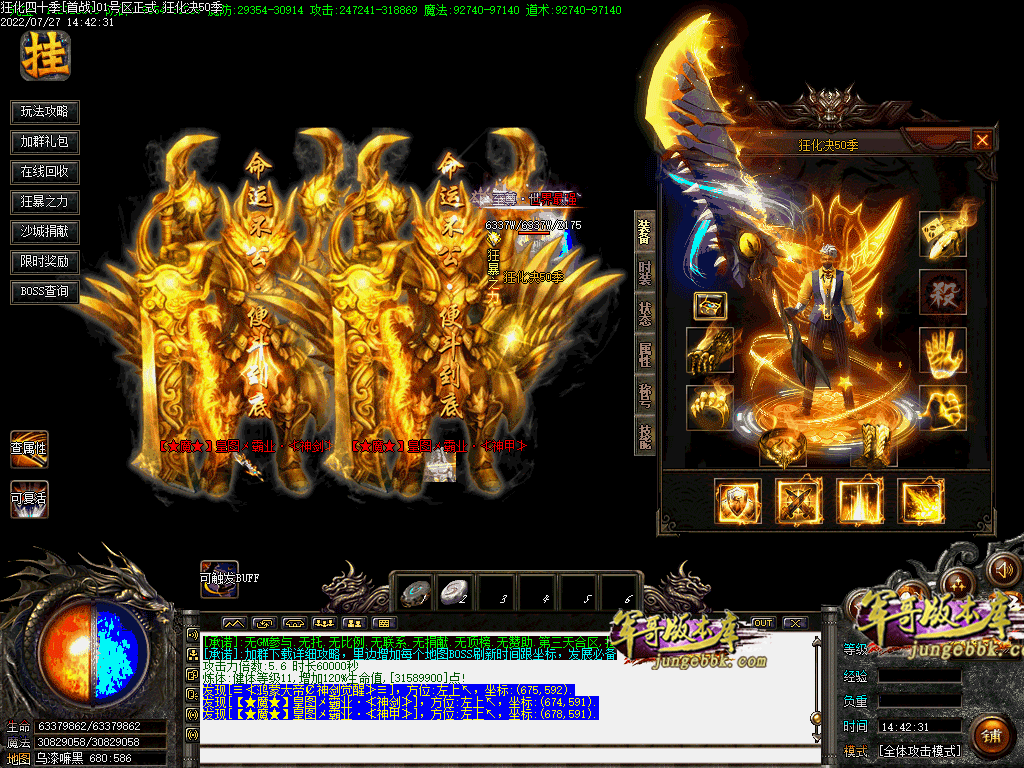This screenshot has width=1024, height=768.
Task: Toggle the speaker sound button
Action: tap(1002, 570)
